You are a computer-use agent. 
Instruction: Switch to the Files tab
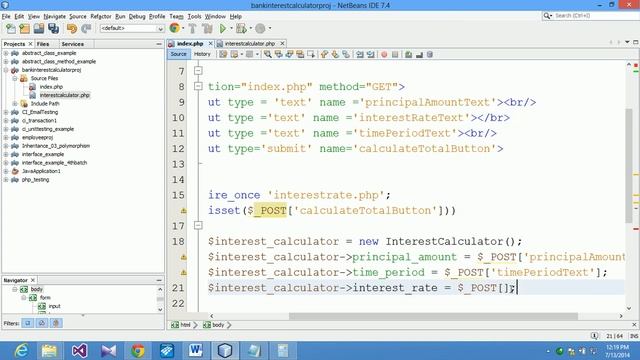tap(42, 44)
